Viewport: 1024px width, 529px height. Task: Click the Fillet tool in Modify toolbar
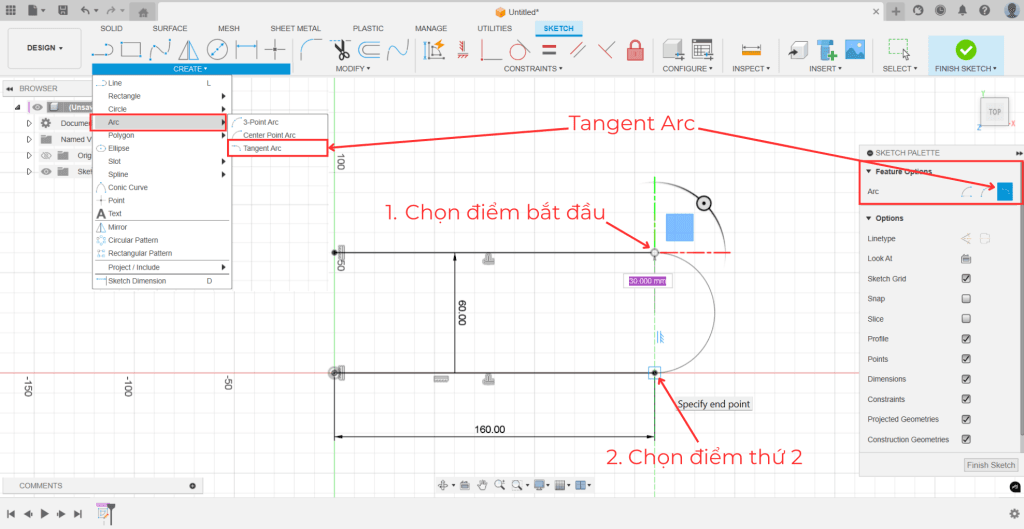(312, 49)
